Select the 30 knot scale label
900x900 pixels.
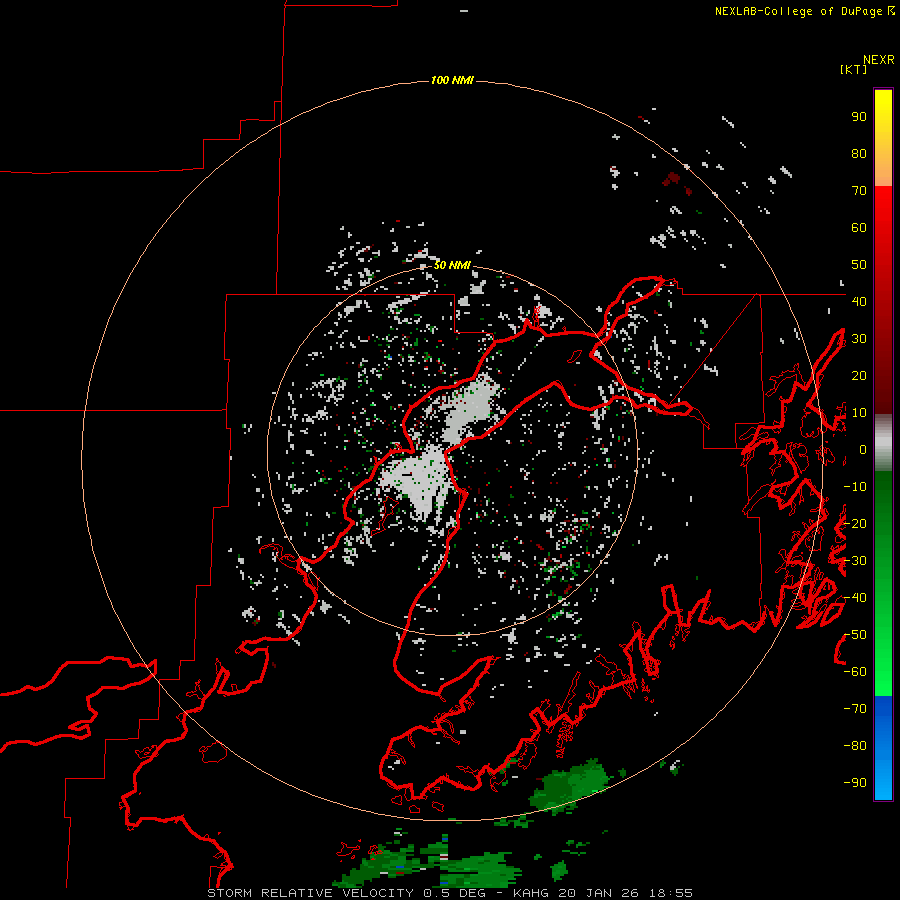[x=859, y=339]
